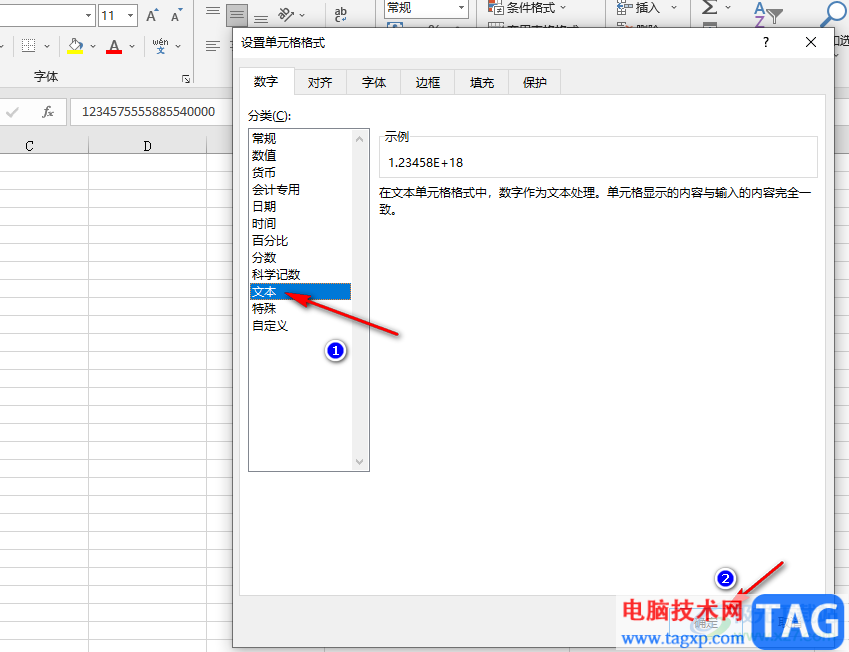Expand the fill color dropdown arrow
The width and height of the screenshot is (849, 652).
[93, 47]
